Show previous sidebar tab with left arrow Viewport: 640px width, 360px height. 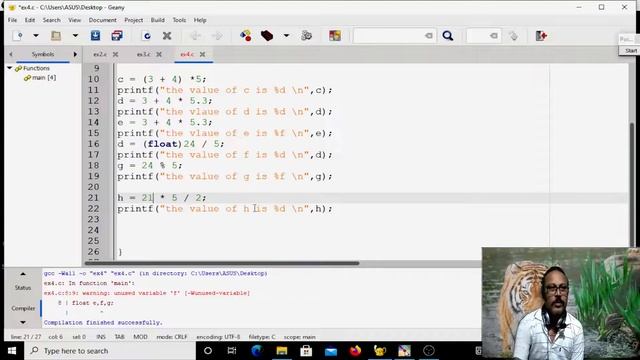(11, 54)
